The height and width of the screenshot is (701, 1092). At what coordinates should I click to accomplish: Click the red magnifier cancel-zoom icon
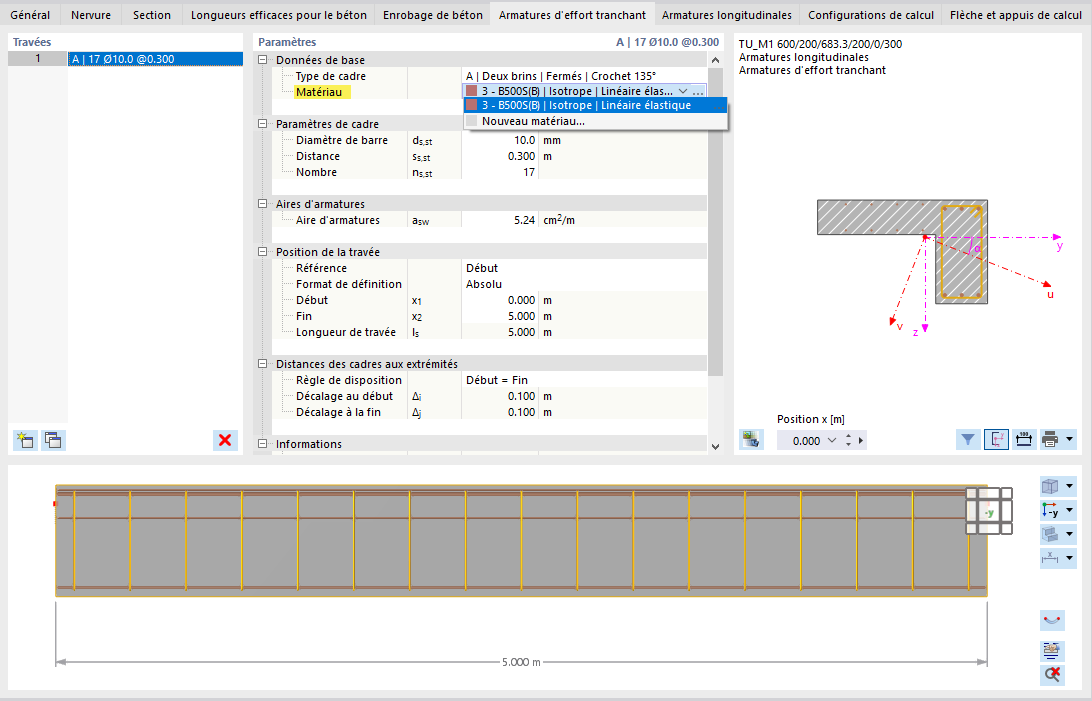(x=1052, y=674)
